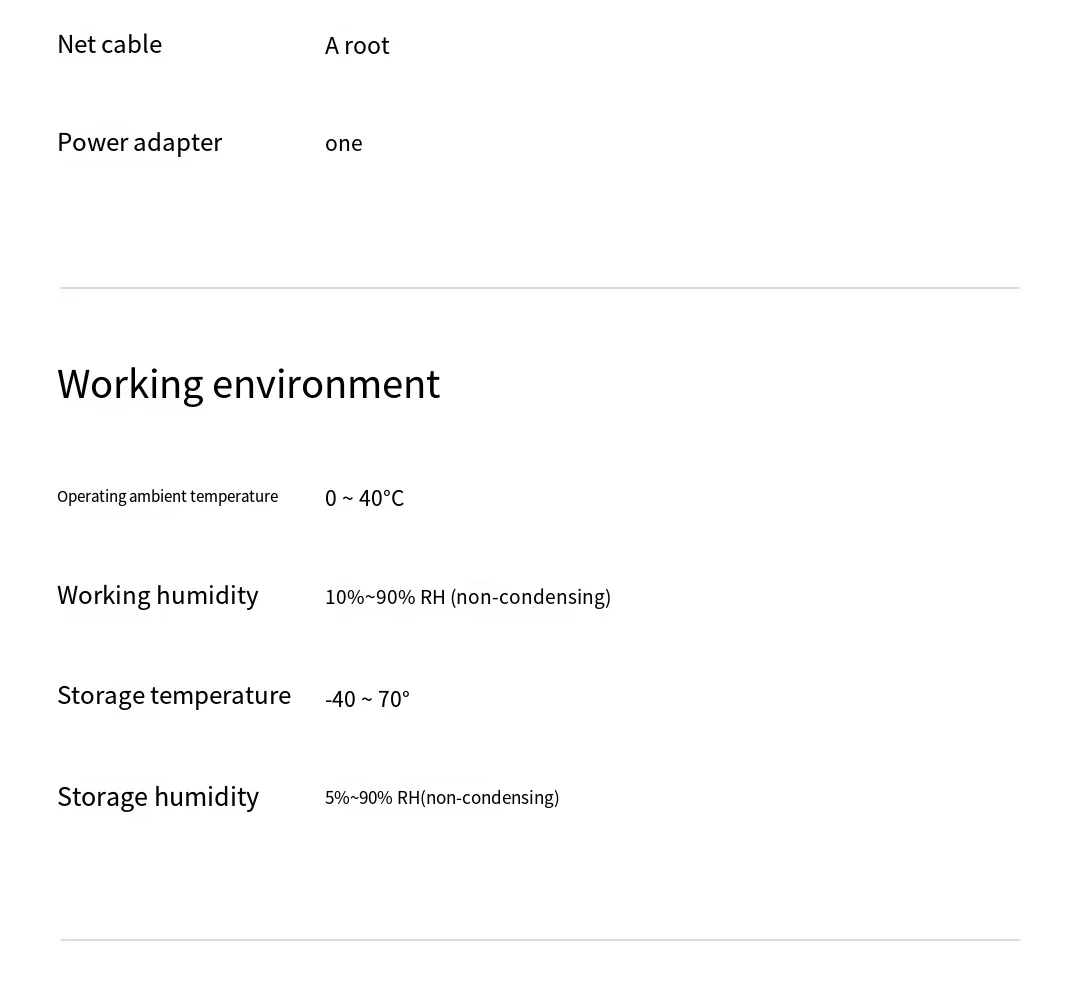The width and height of the screenshot is (1080, 1000).
Task: Click the 'Storage humidity' label
Action: point(158,798)
